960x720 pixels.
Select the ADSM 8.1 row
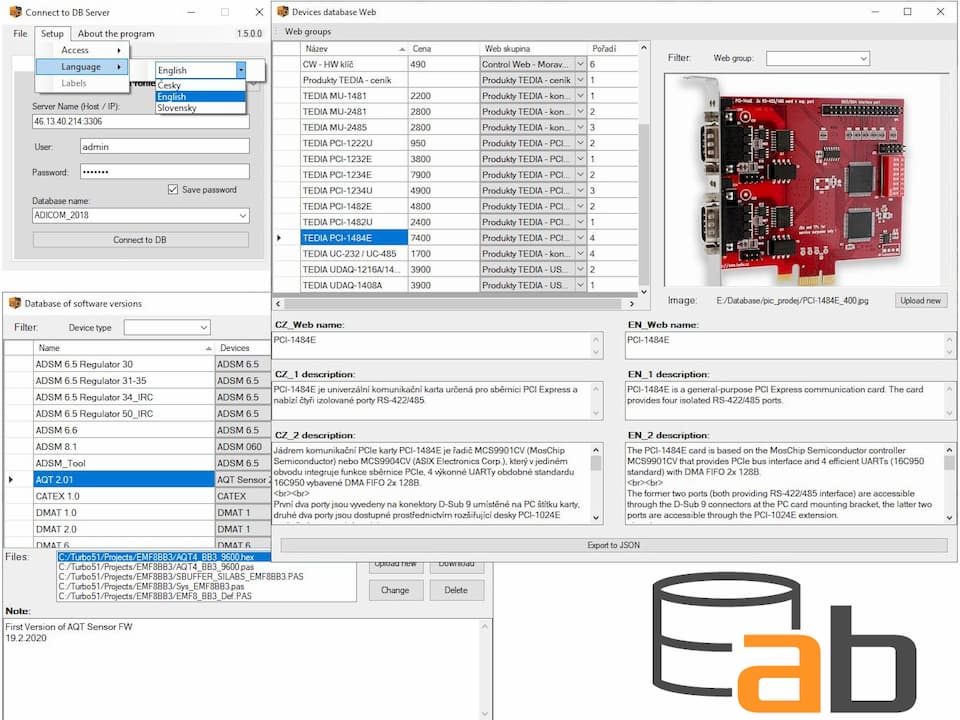(x=137, y=447)
